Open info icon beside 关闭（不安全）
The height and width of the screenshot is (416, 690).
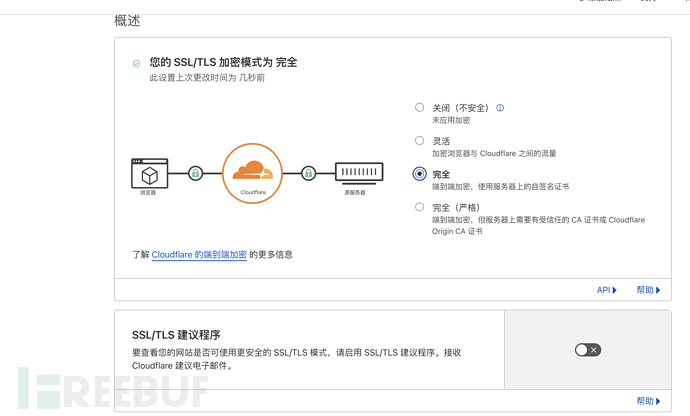[500, 108]
